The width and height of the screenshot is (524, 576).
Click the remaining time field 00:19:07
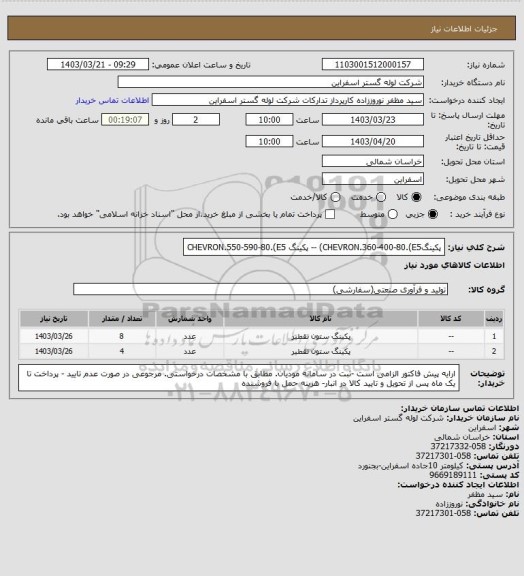125,120
